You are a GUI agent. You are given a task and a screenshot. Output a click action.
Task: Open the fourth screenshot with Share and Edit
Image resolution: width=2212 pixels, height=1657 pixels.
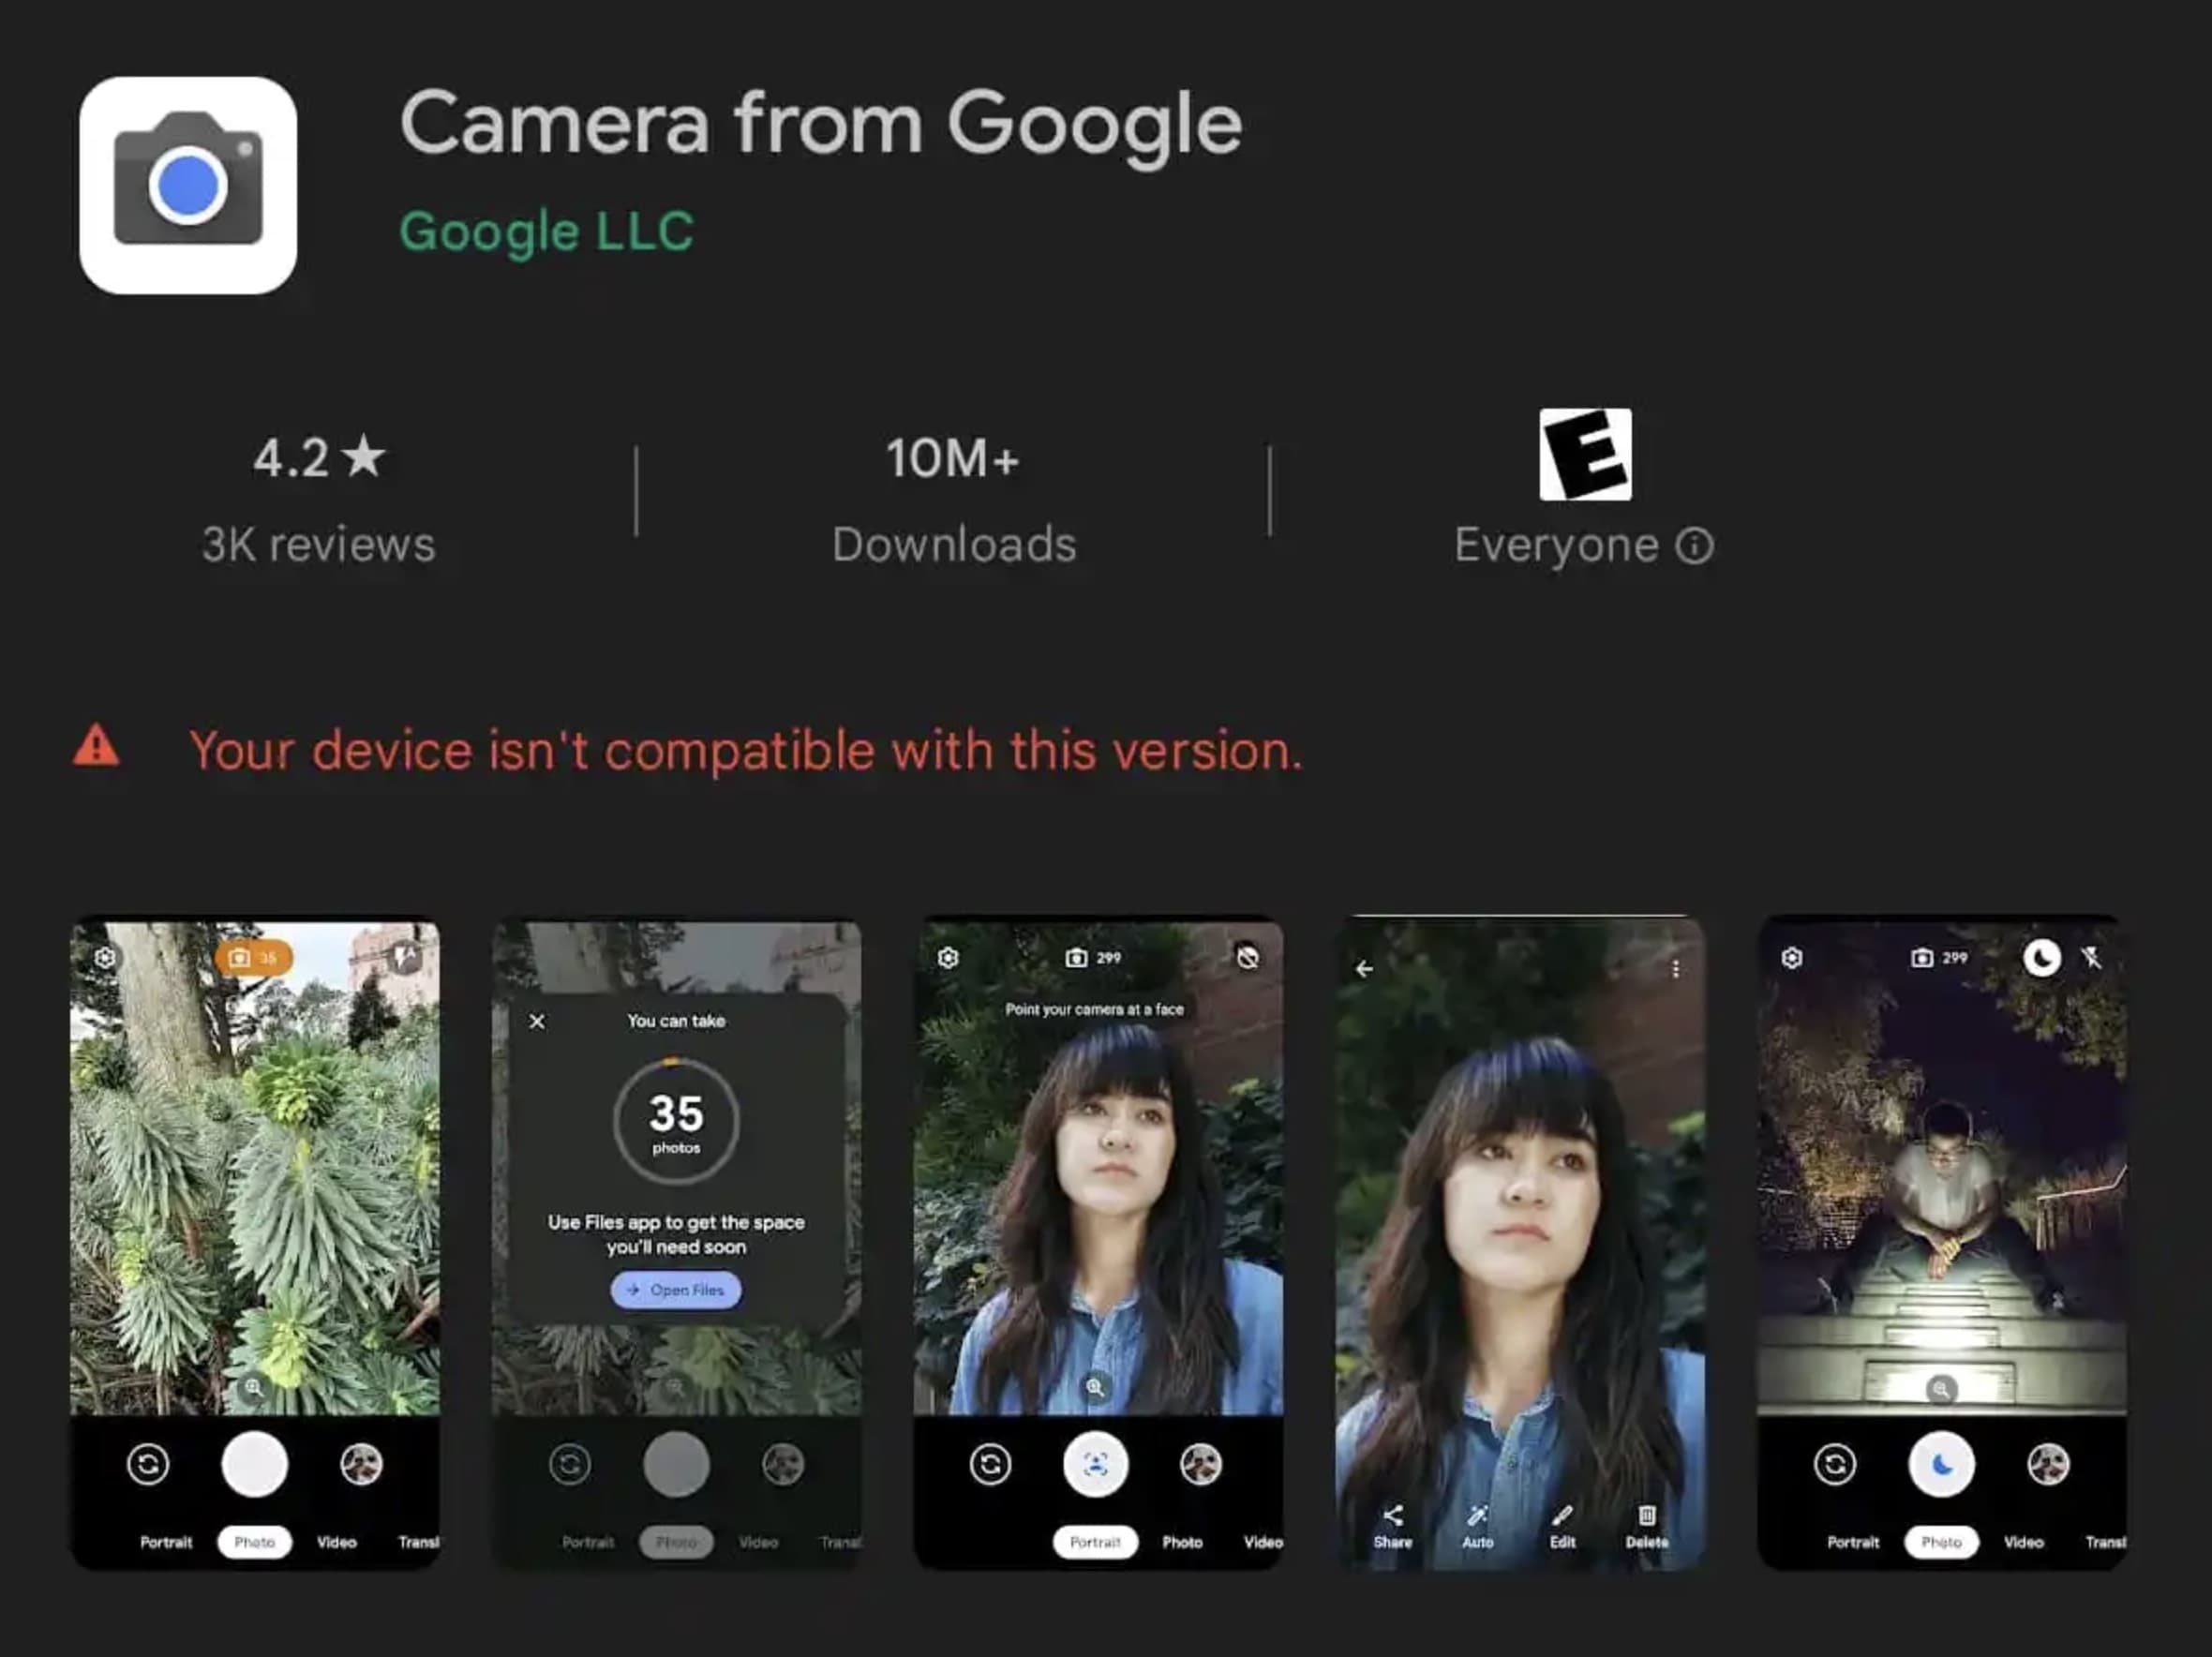tap(1520, 1244)
